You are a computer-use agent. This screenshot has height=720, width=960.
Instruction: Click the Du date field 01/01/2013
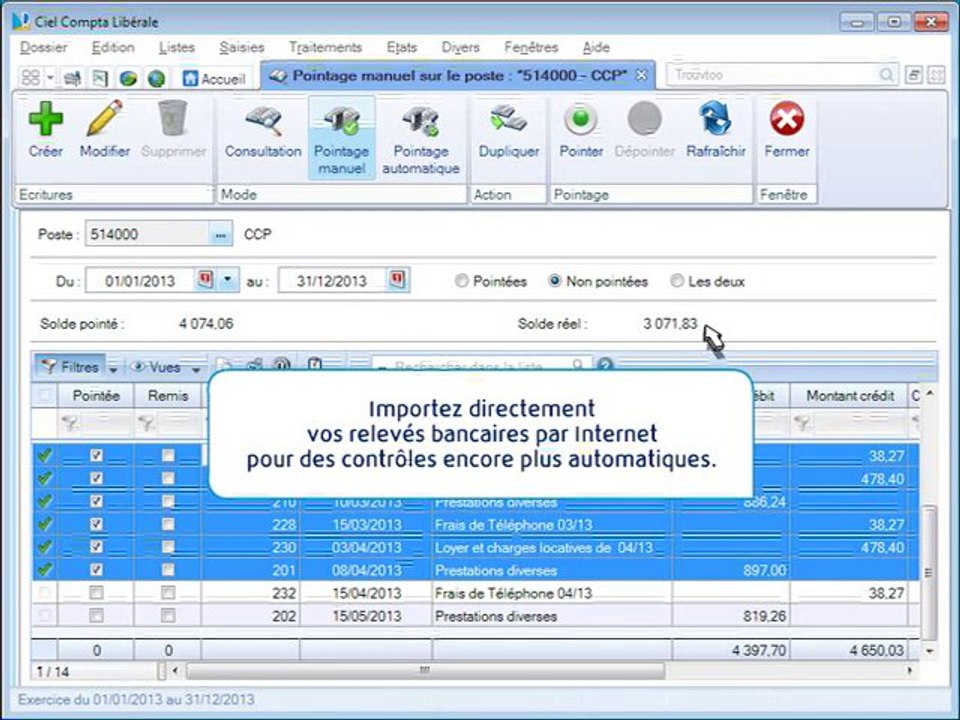pos(140,280)
